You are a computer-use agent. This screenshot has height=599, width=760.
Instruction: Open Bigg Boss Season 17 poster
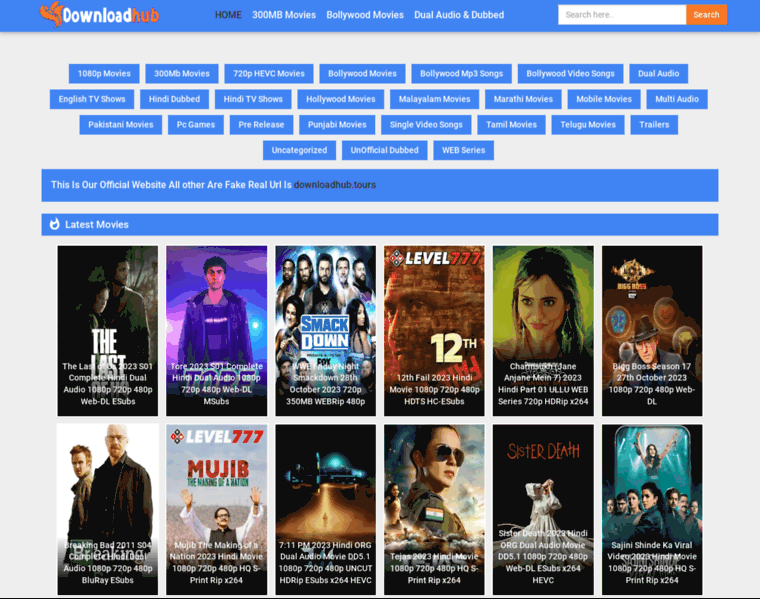pos(652,331)
